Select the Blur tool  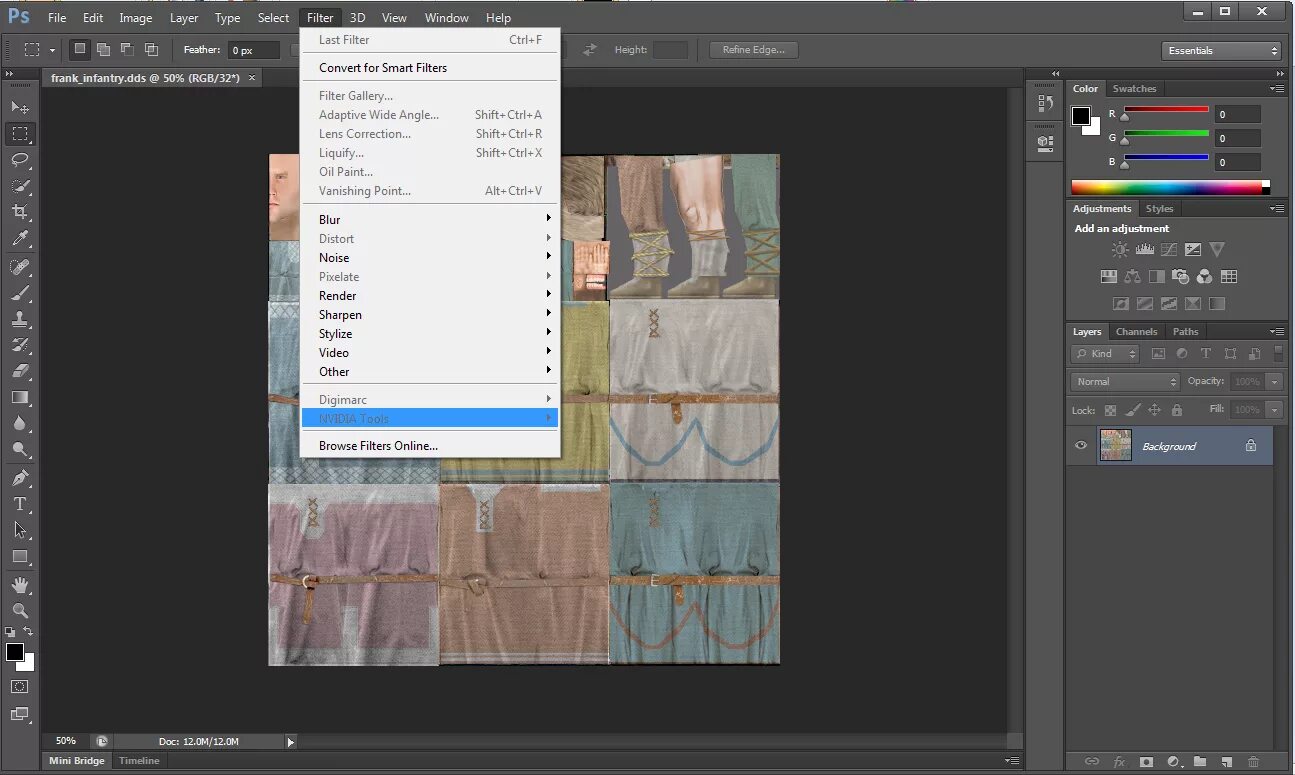(20, 423)
